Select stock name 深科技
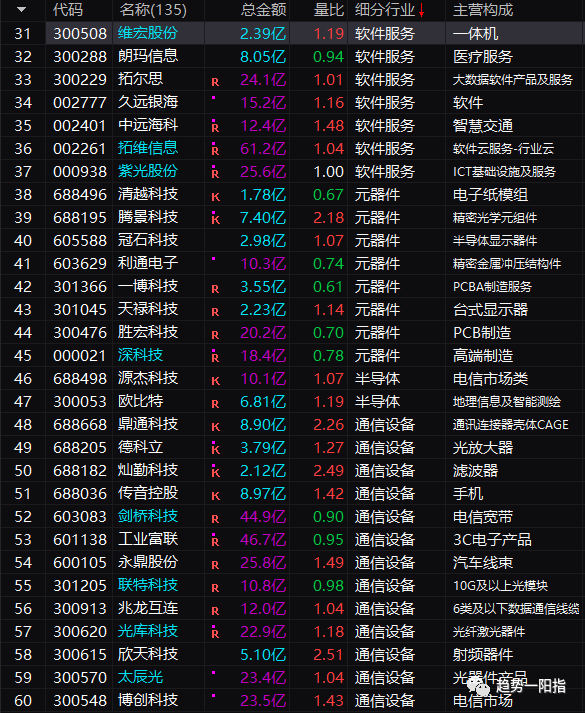 [140, 355]
